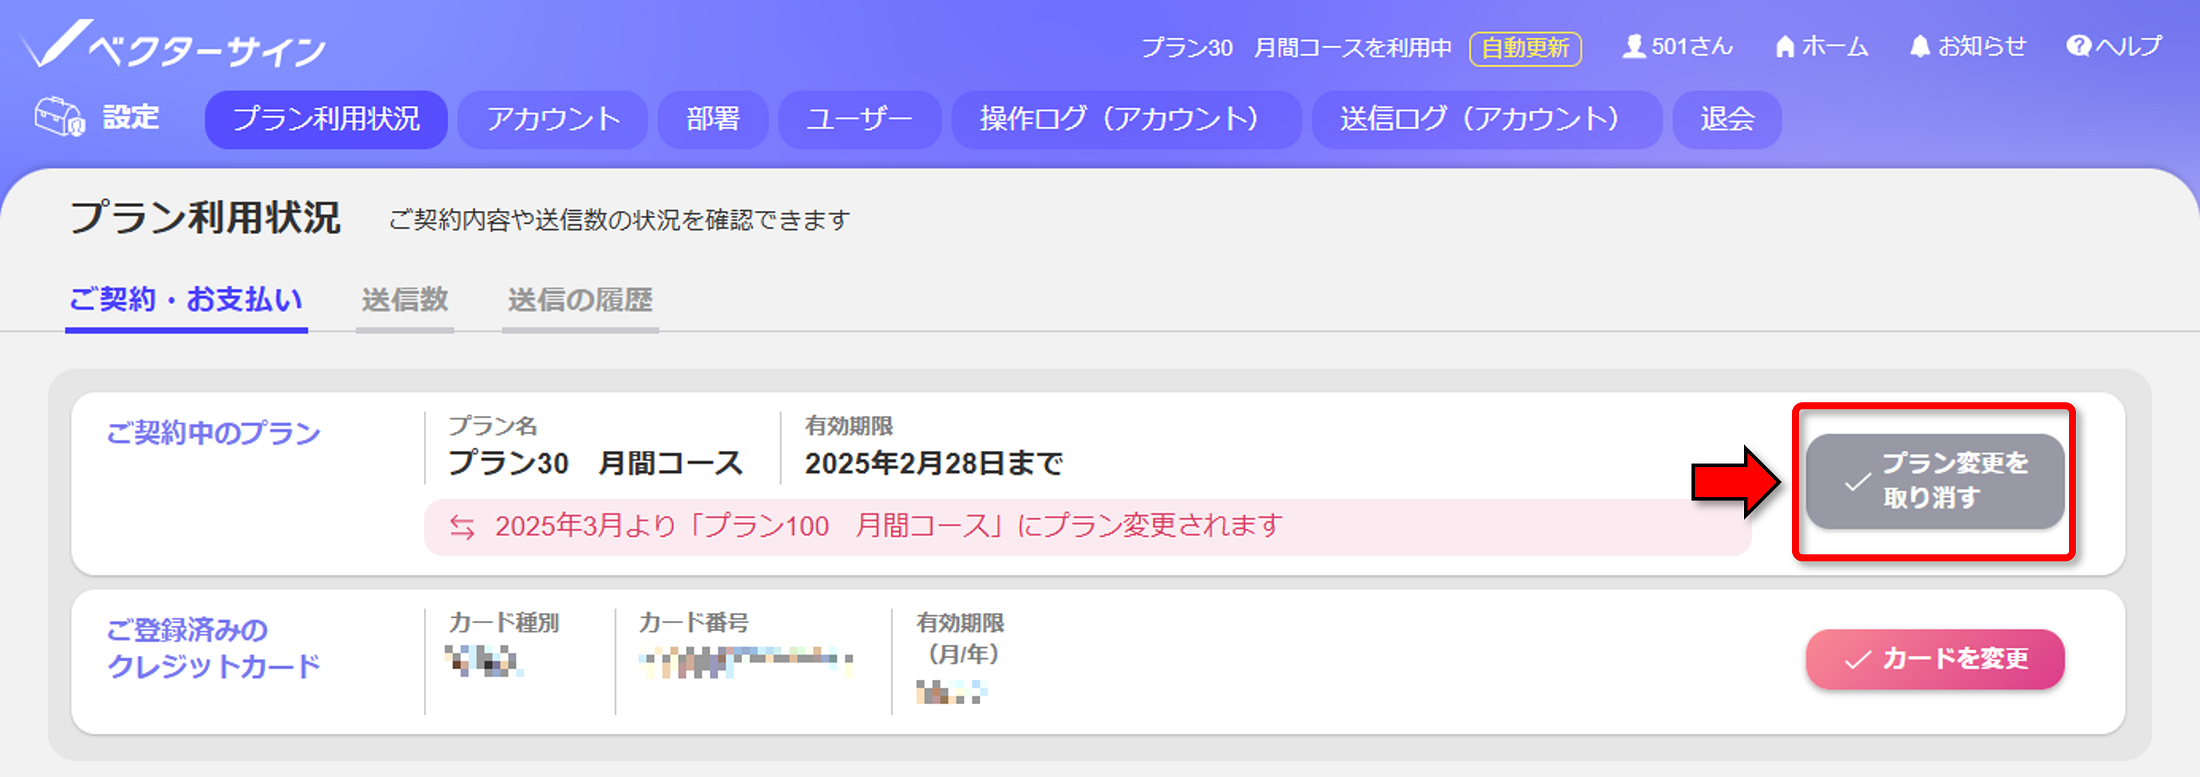The width and height of the screenshot is (2200, 777).
Task: Click the settings toolbox icon
Action: (59, 117)
